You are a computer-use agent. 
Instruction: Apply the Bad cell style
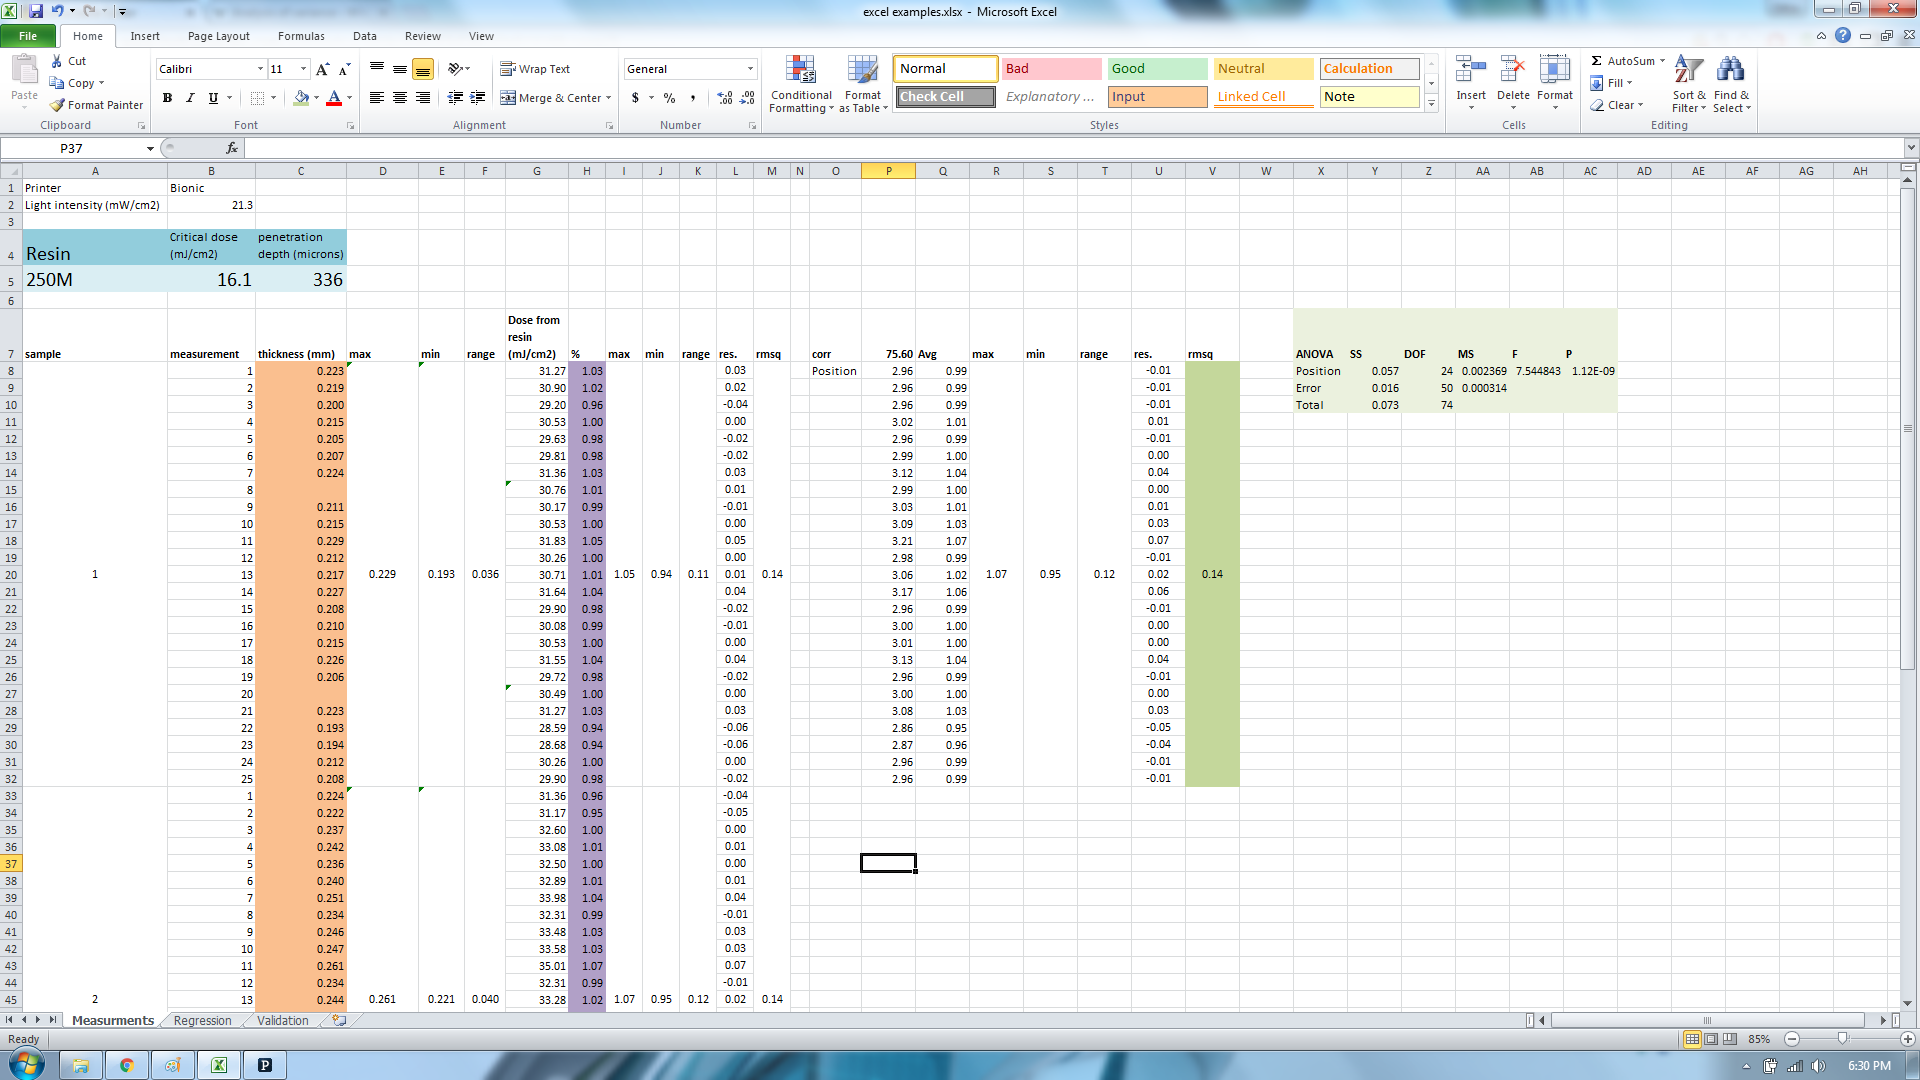(x=1051, y=69)
